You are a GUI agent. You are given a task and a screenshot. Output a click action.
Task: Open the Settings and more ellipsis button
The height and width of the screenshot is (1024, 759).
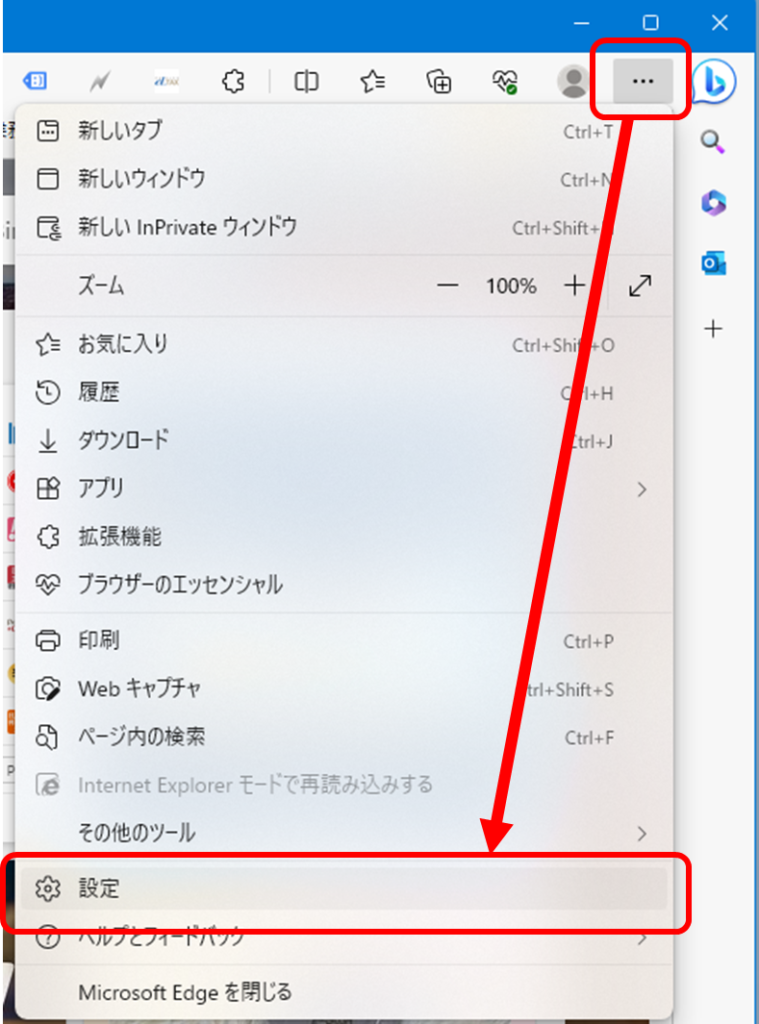pyautogui.click(x=643, y=81)
